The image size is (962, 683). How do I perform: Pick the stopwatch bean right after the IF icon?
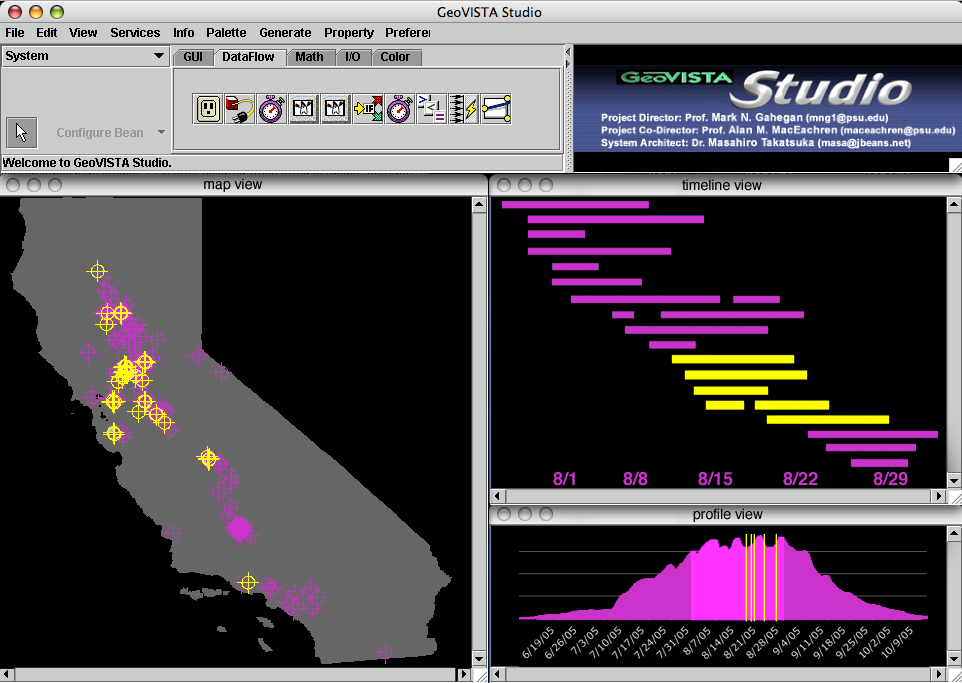pyautogui.click(x=400, y=109)
